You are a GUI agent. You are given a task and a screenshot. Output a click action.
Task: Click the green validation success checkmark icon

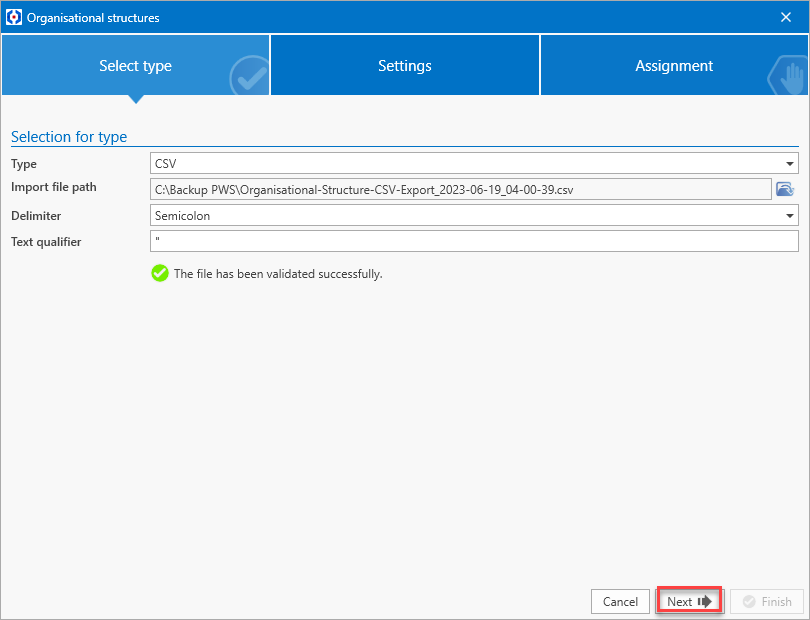160,273
